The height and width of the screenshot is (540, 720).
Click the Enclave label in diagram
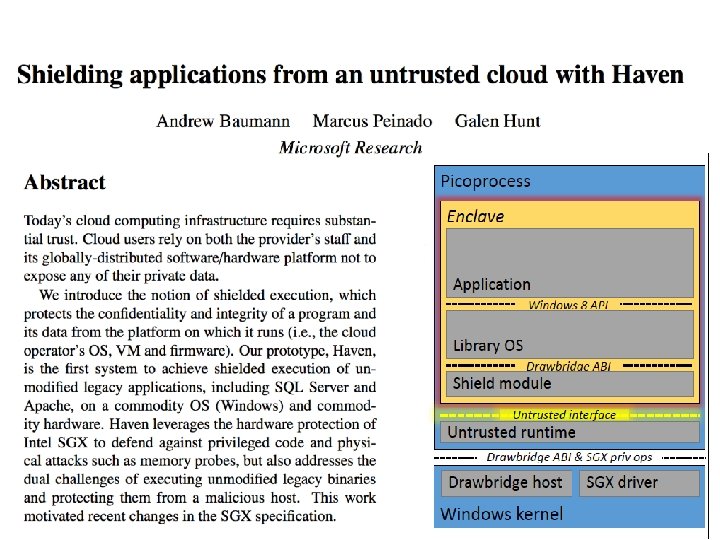(x=475, y=216)
